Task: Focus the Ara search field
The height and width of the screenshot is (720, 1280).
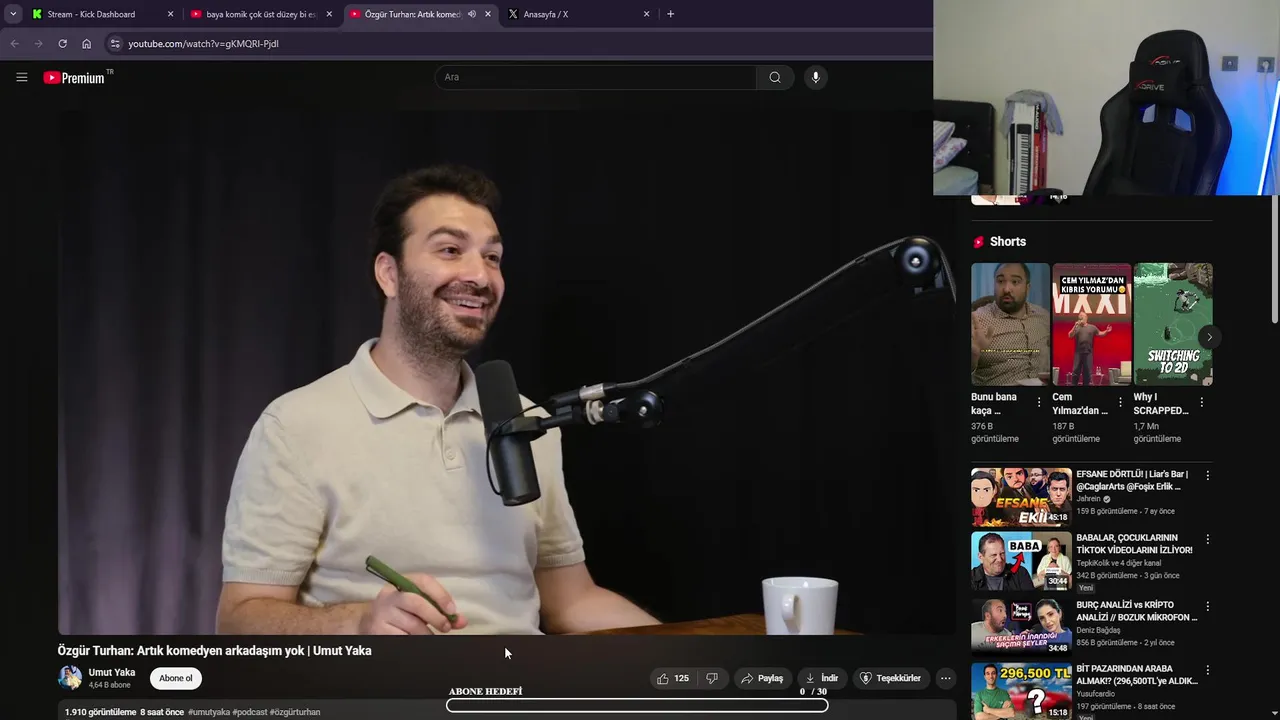Action: click(596, 77)
